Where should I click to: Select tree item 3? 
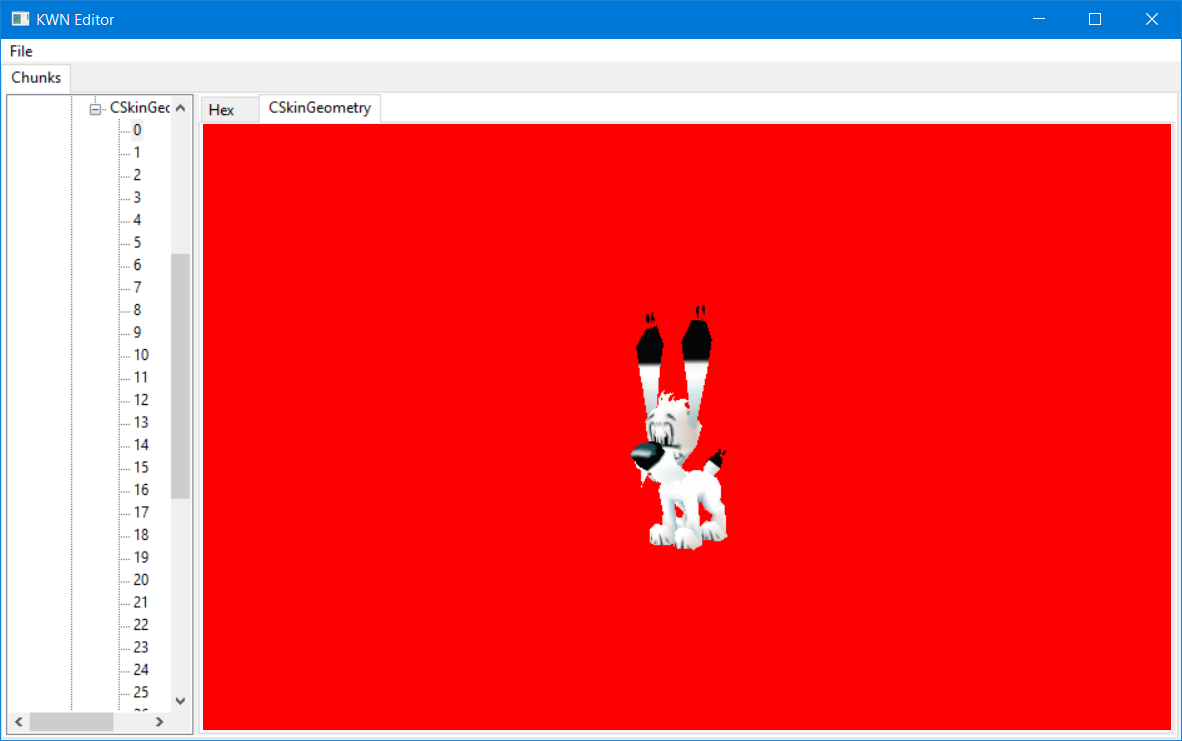click(137, 198)
